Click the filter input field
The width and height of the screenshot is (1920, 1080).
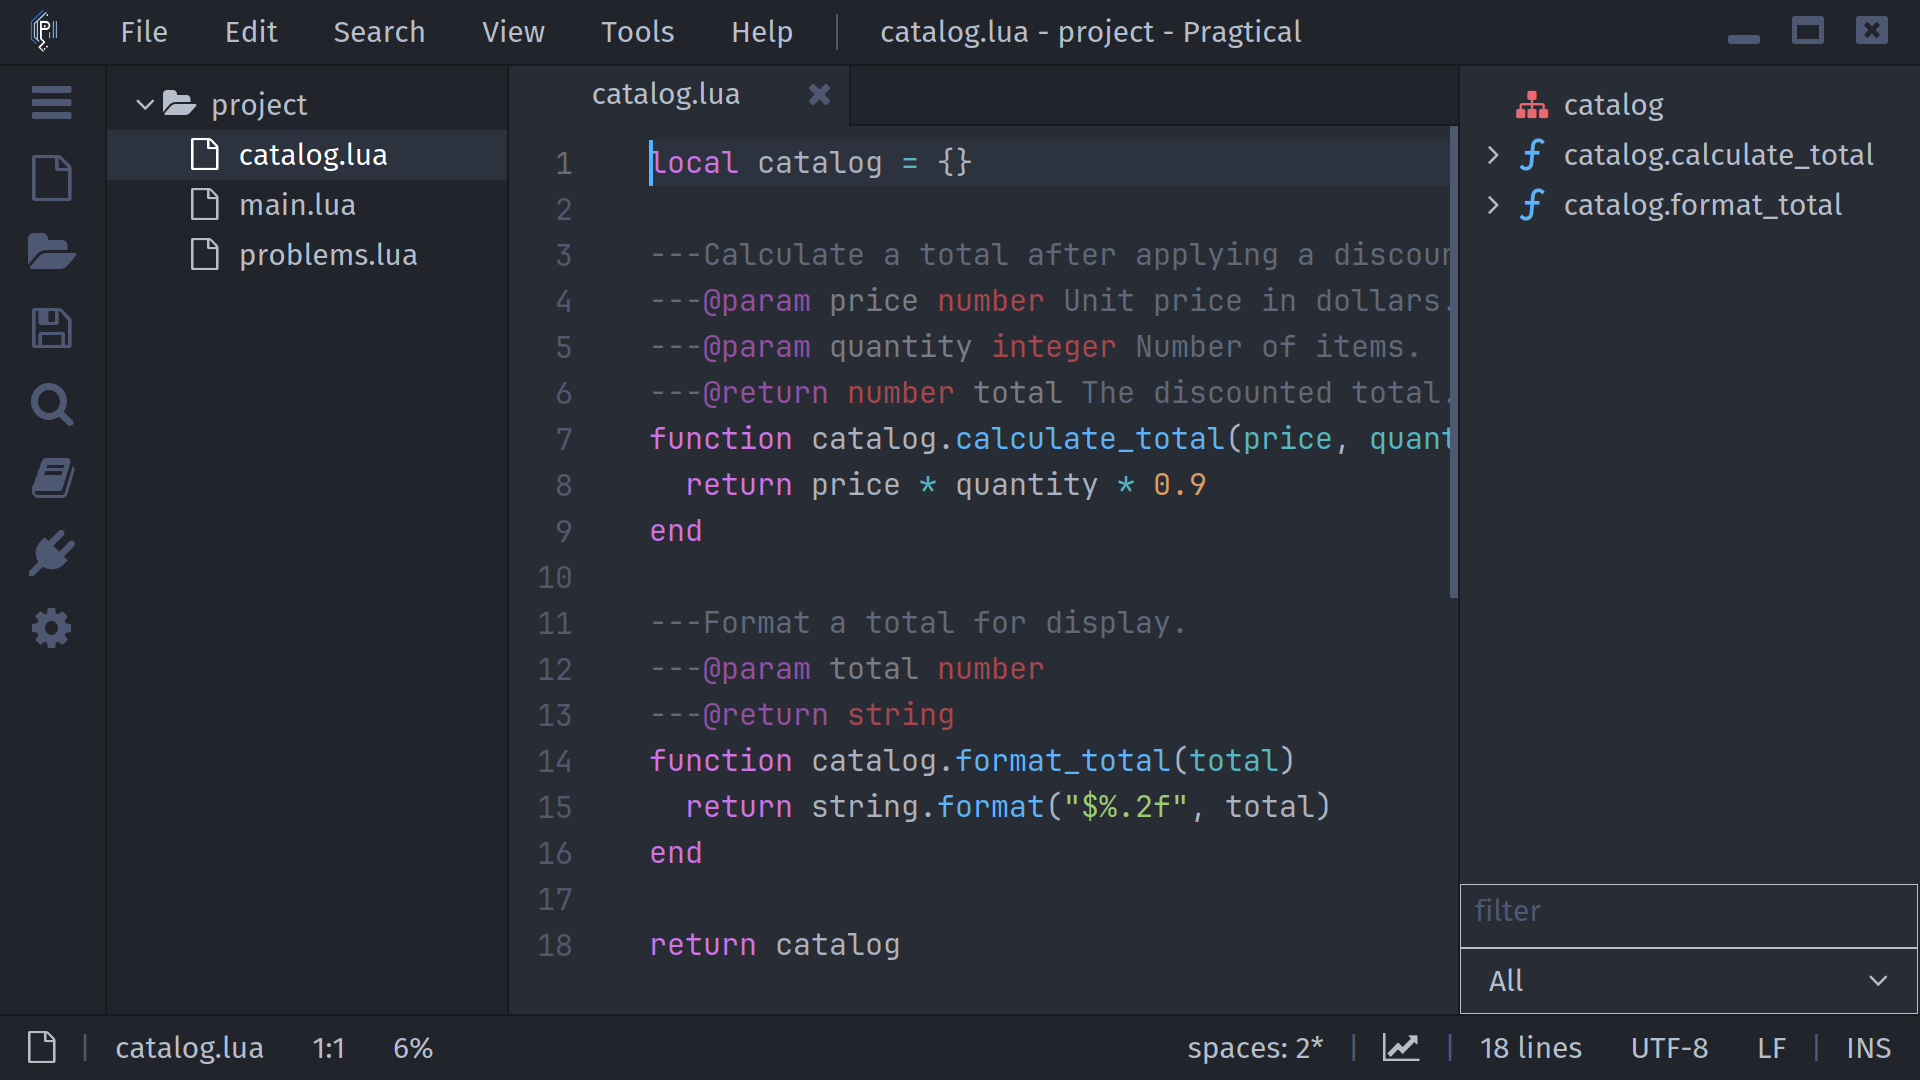pos(1688,915)
